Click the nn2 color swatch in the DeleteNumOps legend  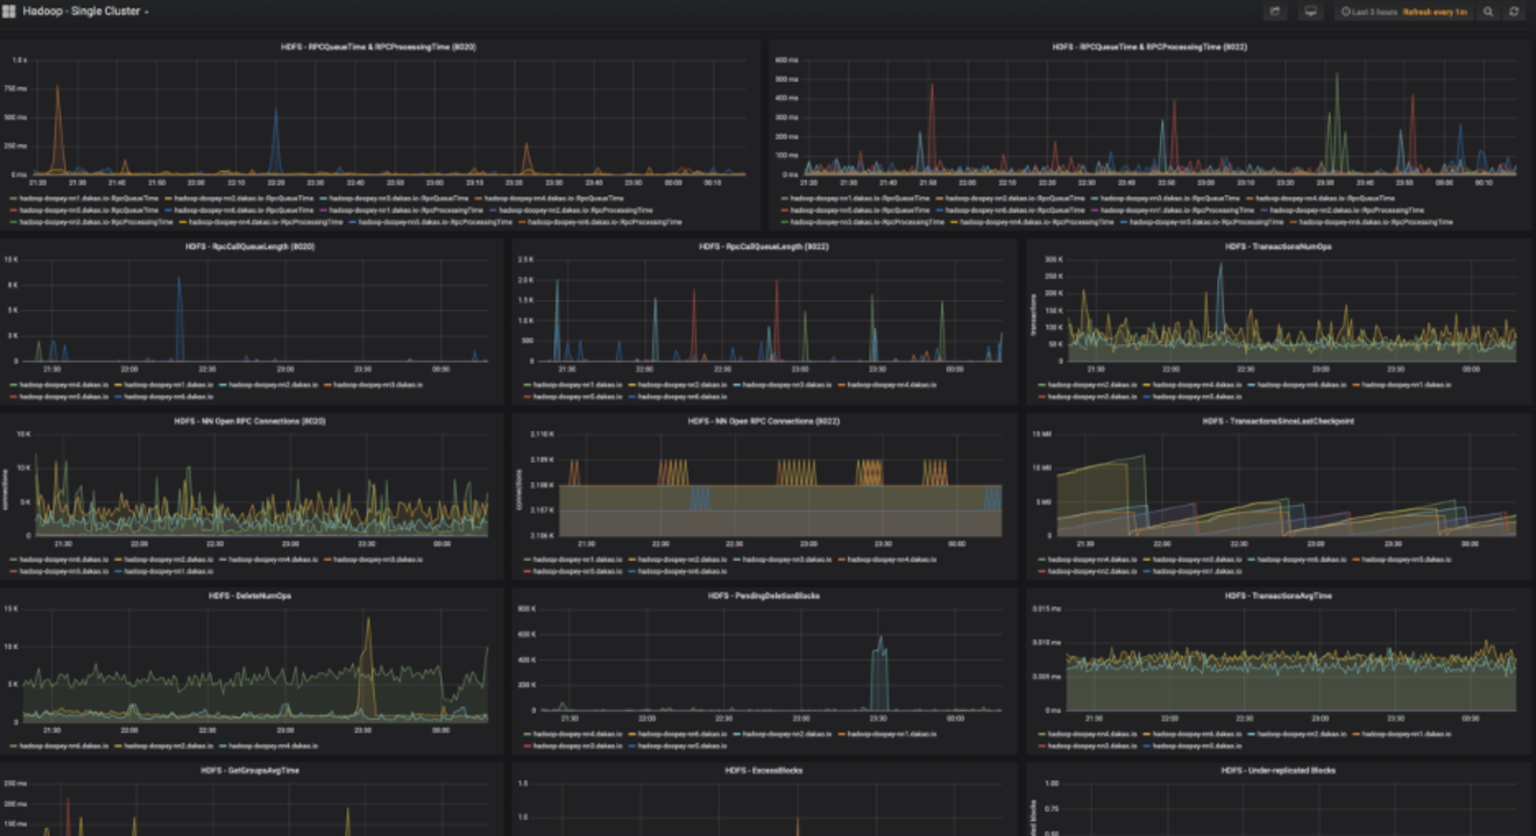(x=118, y=746)
